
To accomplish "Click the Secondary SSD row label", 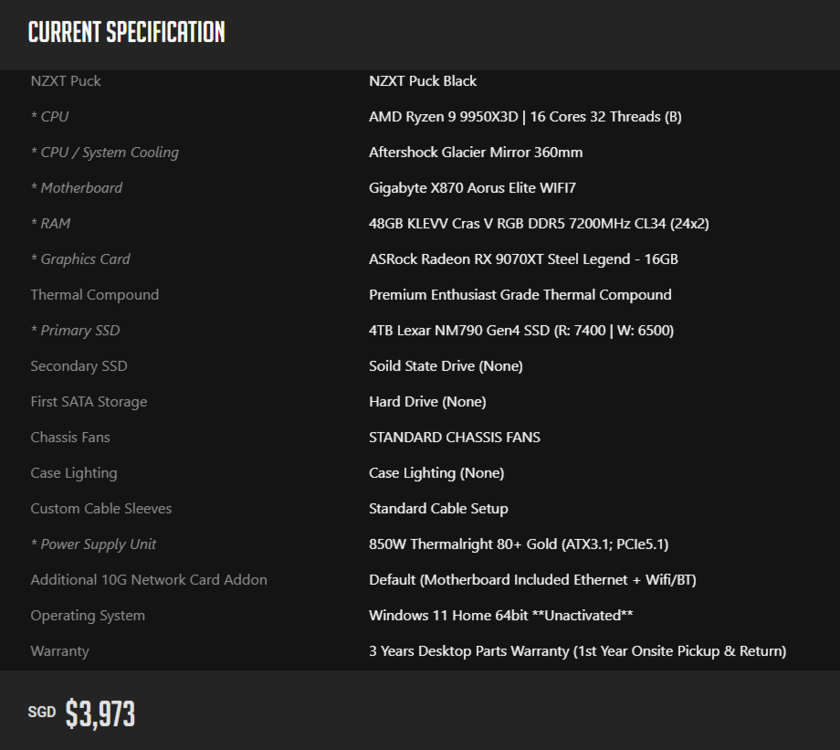I will [x=79, y=366].
